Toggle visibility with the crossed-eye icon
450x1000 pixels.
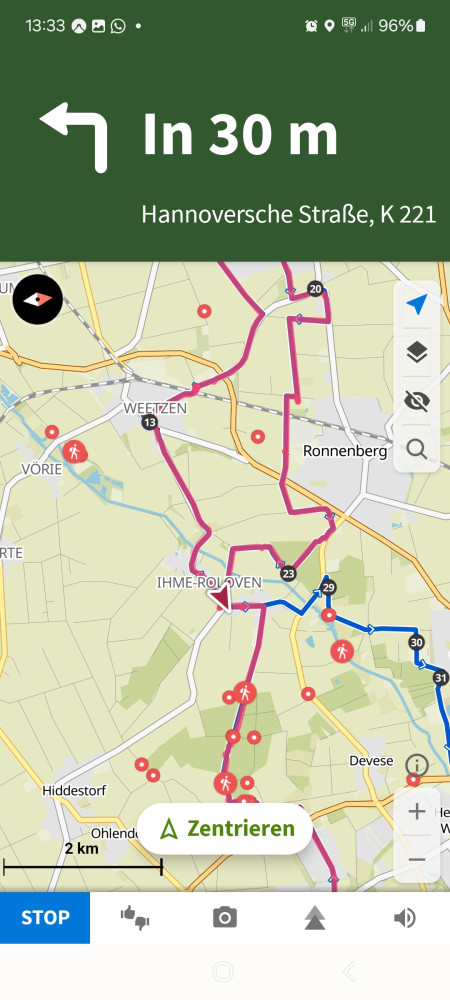pos(416,401)
